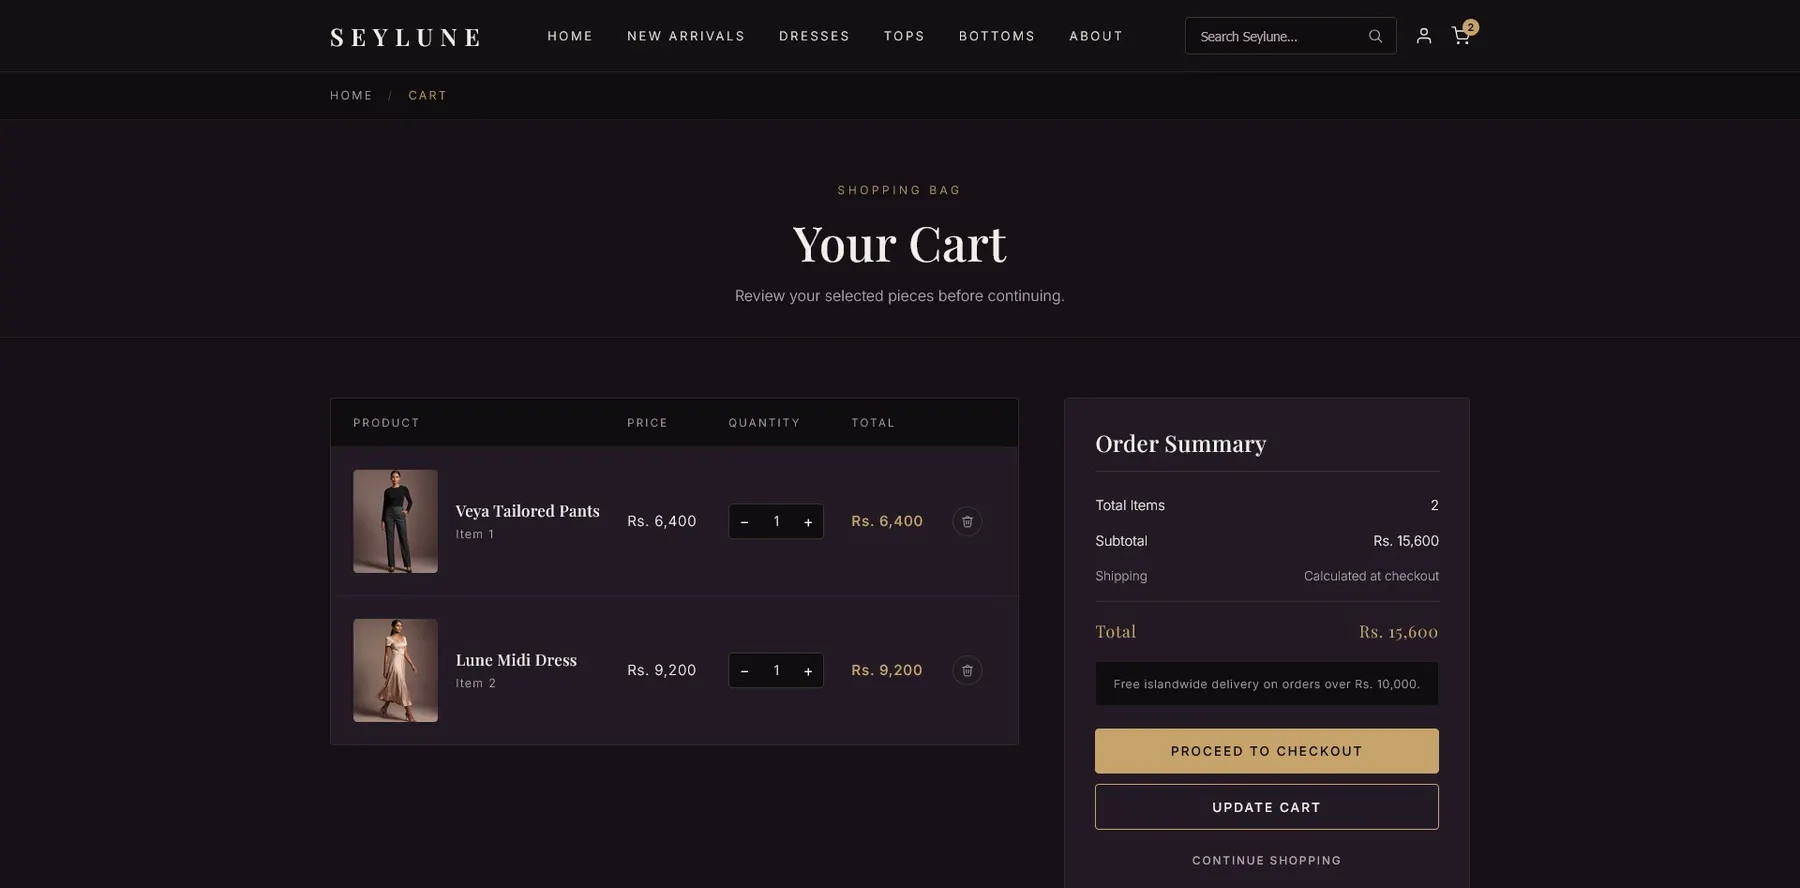Click the Seylune logo
1800x888 pixels.
405,37
